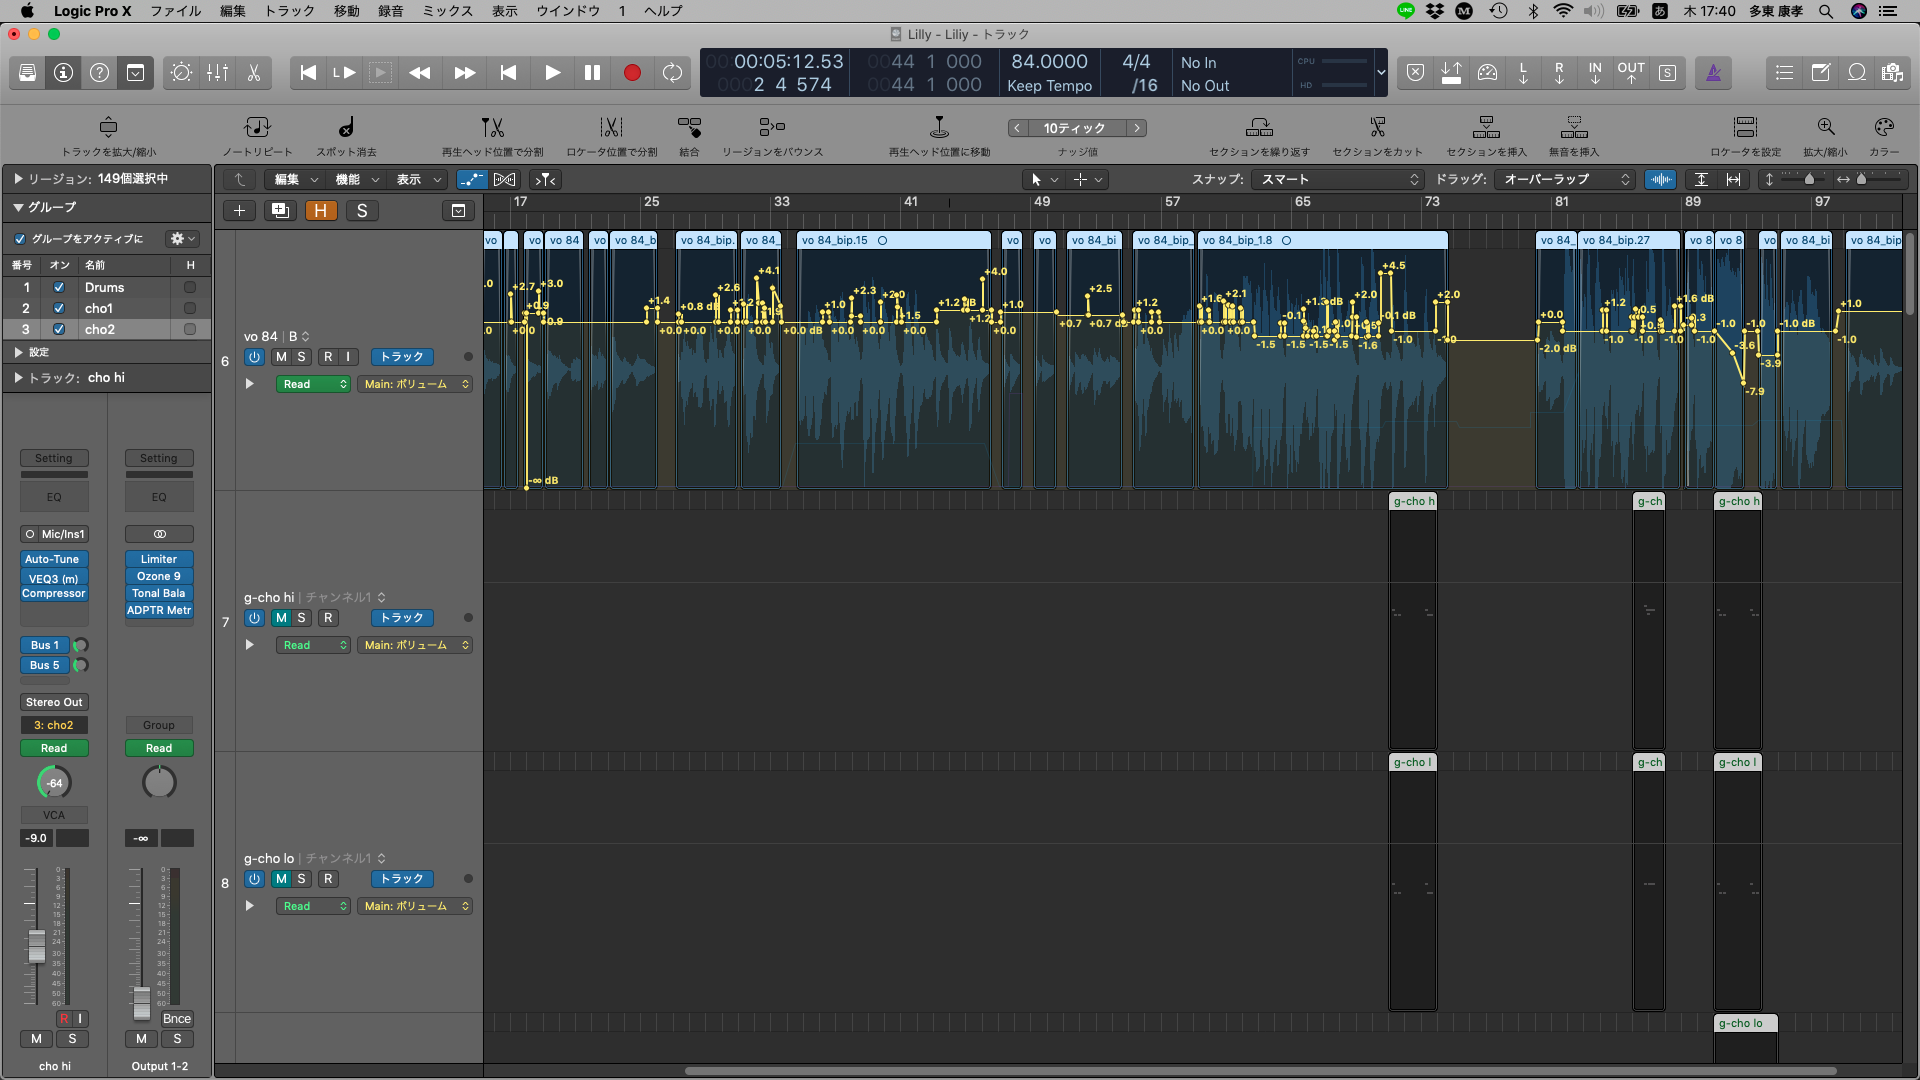
Task: Click the split at playhead tool
Action: 492,128
